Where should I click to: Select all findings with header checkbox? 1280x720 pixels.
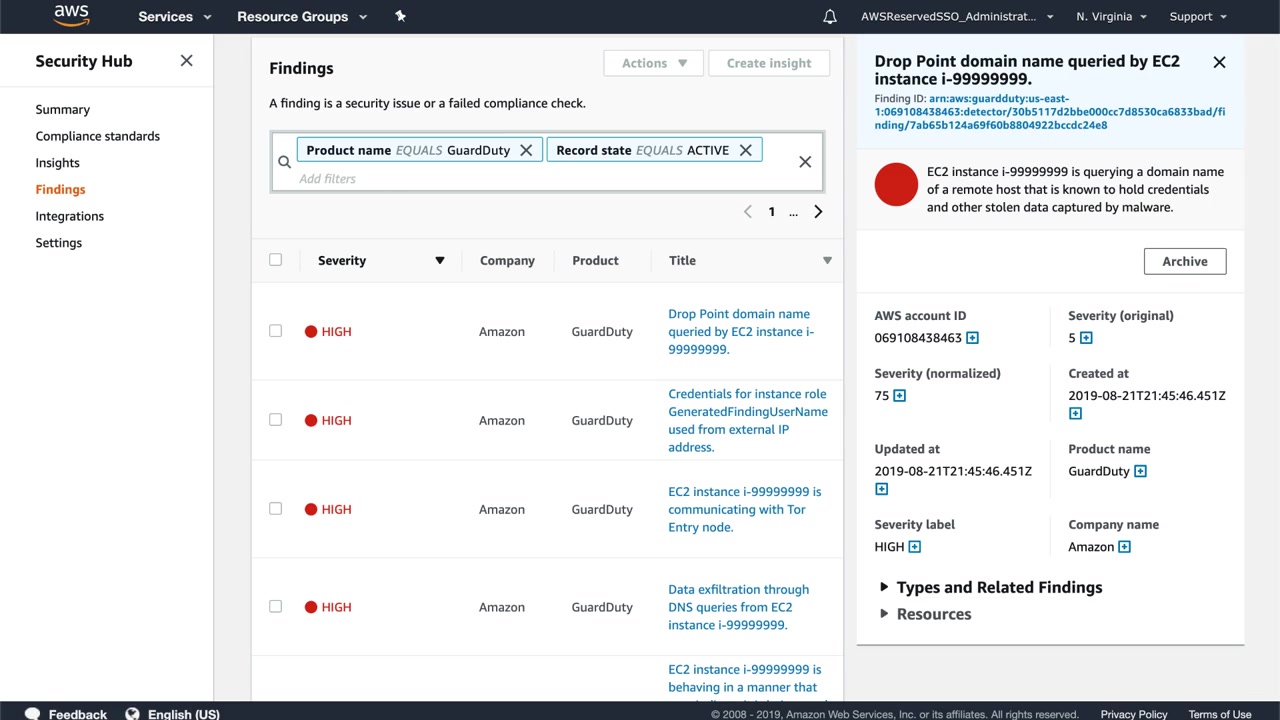275,260
